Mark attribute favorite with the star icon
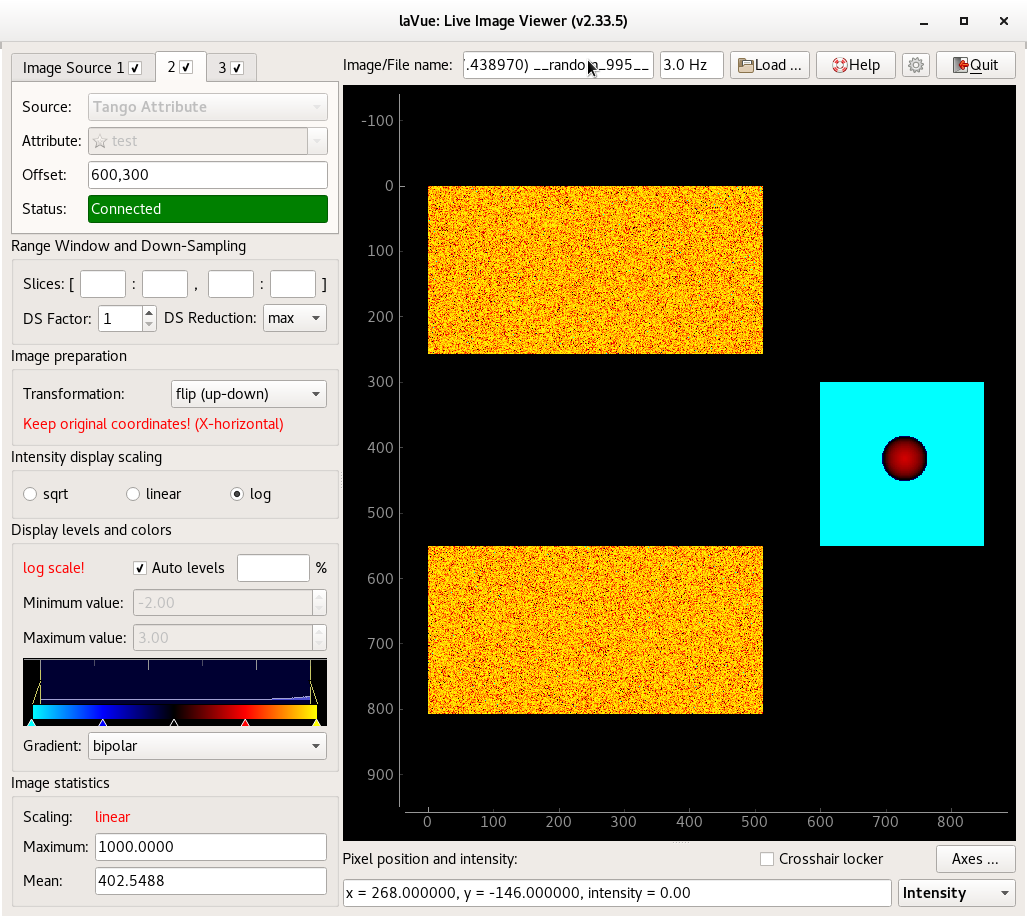1027x918 pixels. point(103,141)
